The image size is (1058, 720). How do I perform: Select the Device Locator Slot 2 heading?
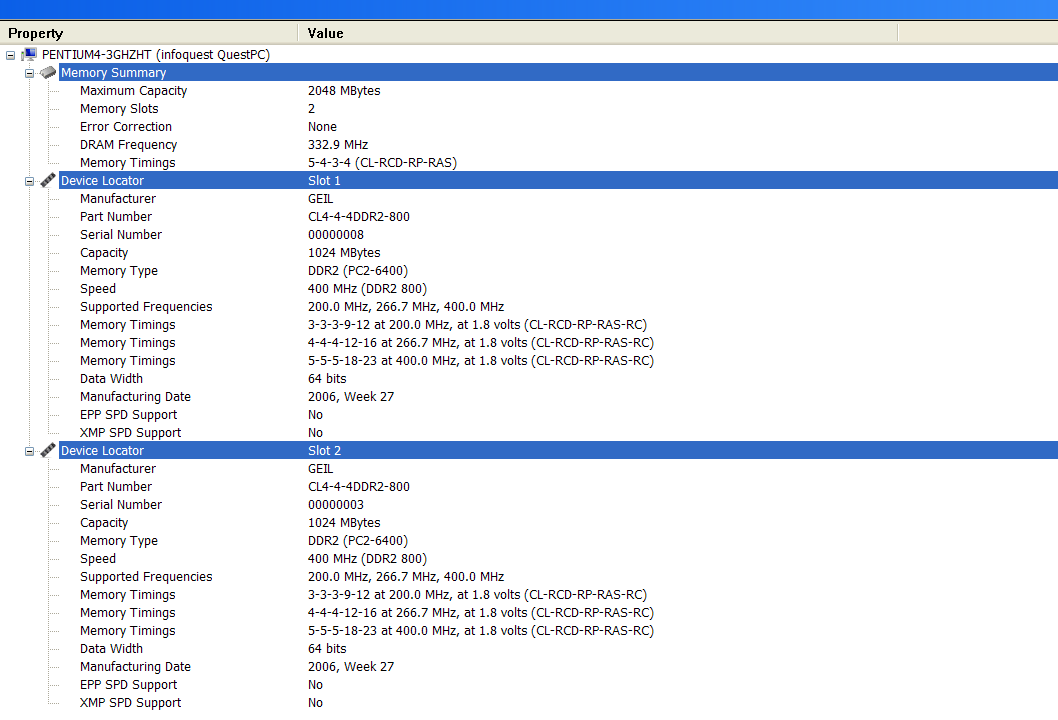(x=102, y=451)
